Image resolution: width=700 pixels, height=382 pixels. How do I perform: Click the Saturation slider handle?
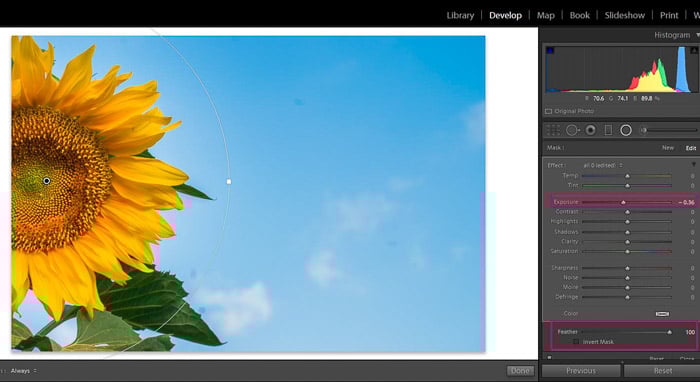coord(627,252)
